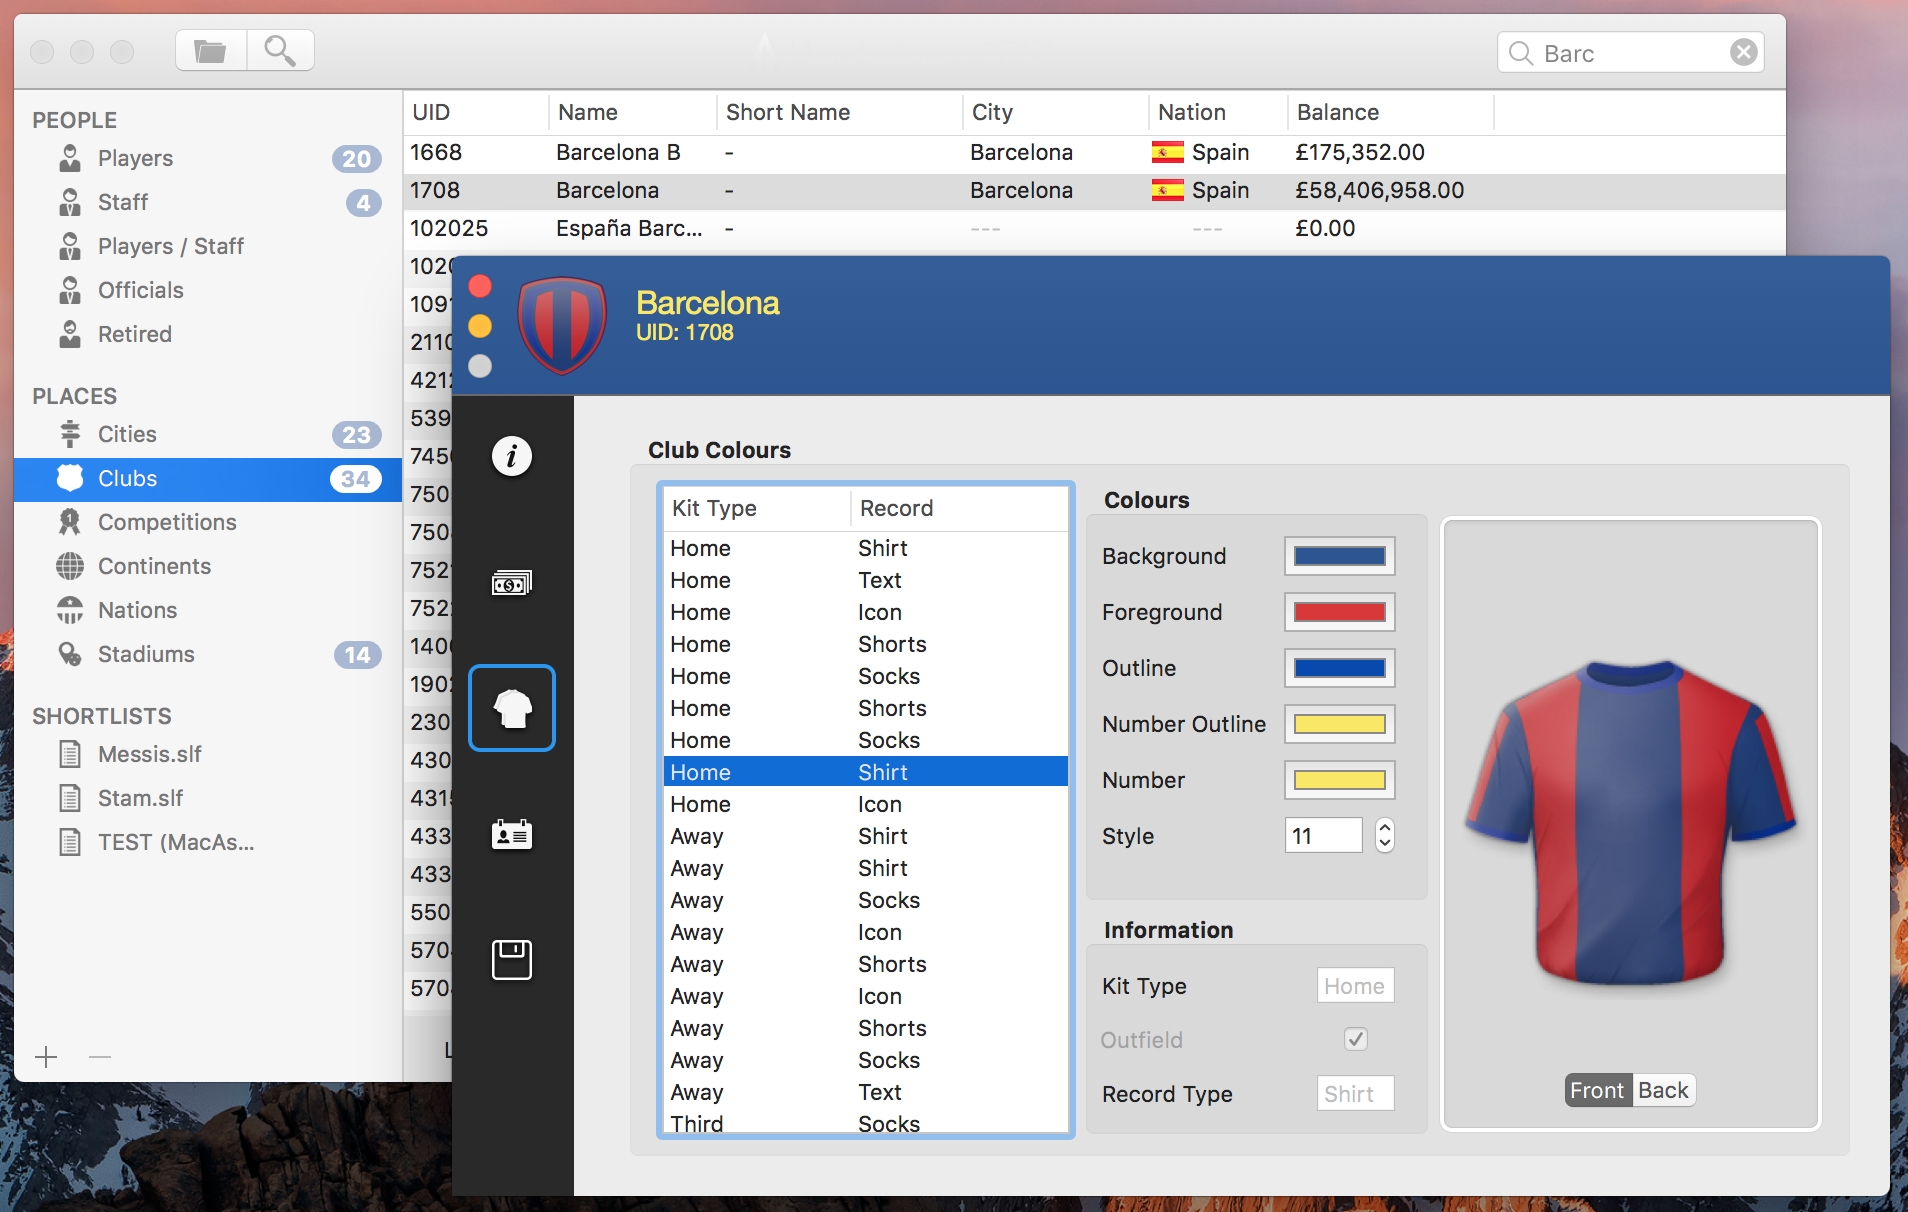Viewport: 1908px width, 1212px height.
Task: Open the TEST (MacAs... shortlist
Action: [x=176, y=842]
